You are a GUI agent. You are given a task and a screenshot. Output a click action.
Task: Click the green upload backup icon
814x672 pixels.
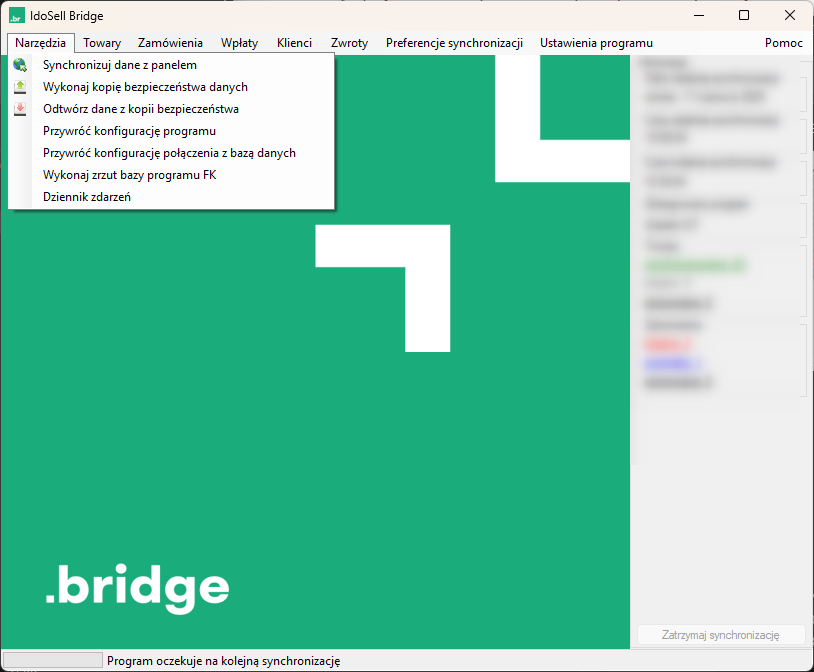[x=20, y=87]
